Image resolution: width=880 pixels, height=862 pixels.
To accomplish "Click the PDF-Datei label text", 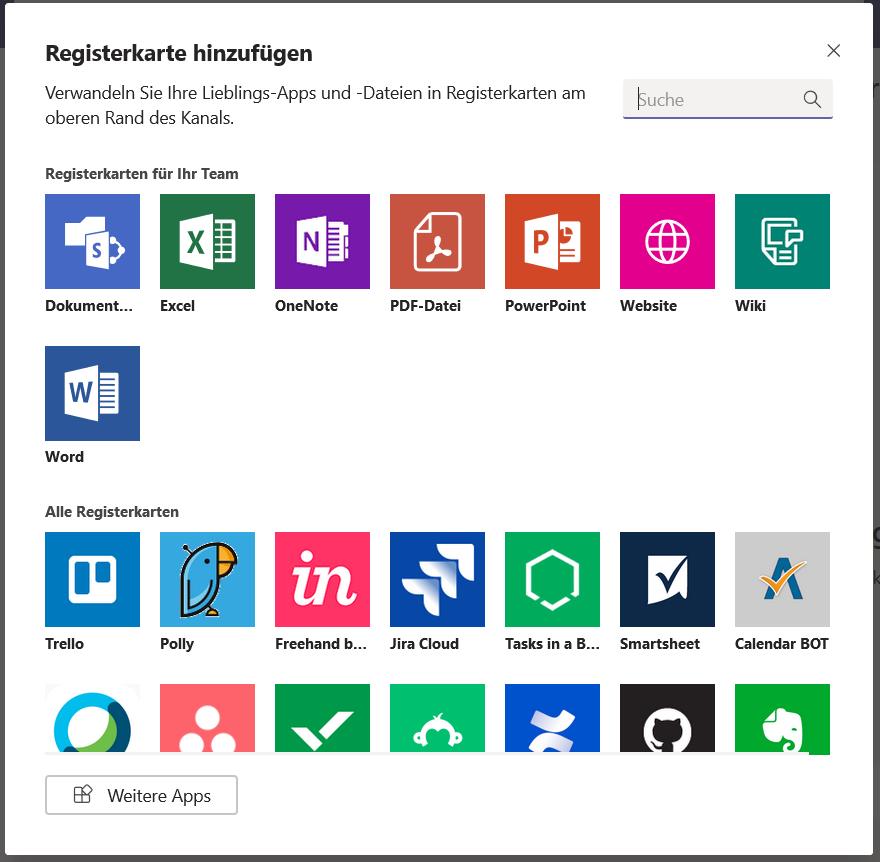I will point(425,306).
